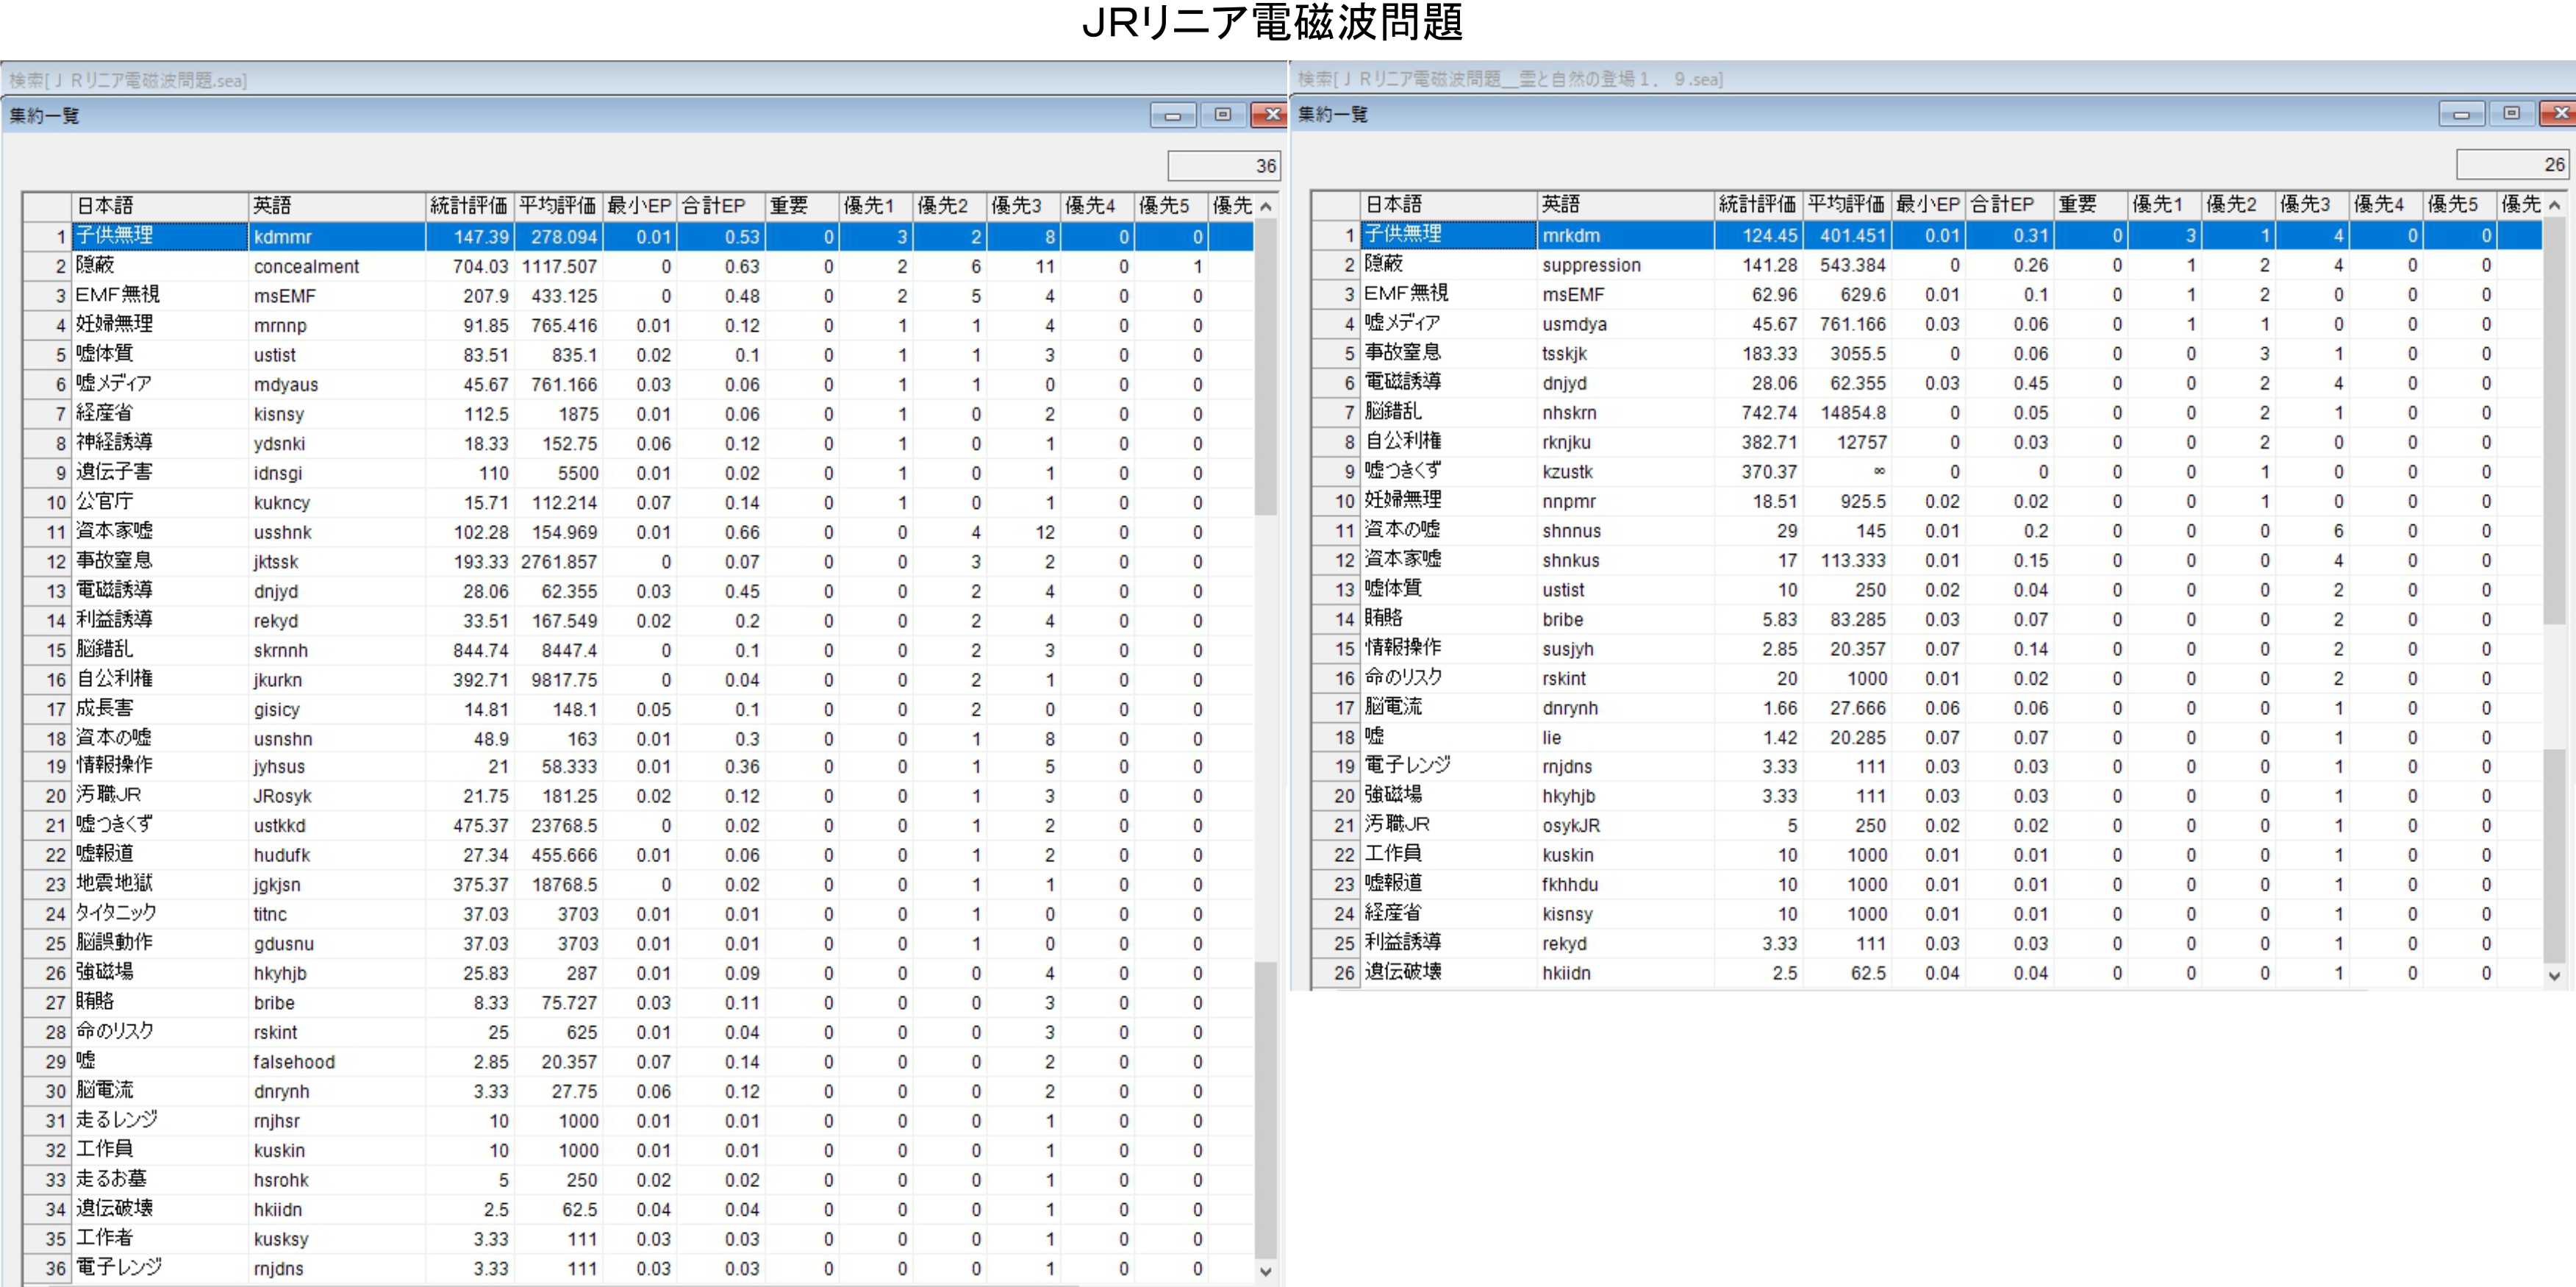Click the count field showing 36
Screen dimensions: 2576x1287
coord(1224,166)
